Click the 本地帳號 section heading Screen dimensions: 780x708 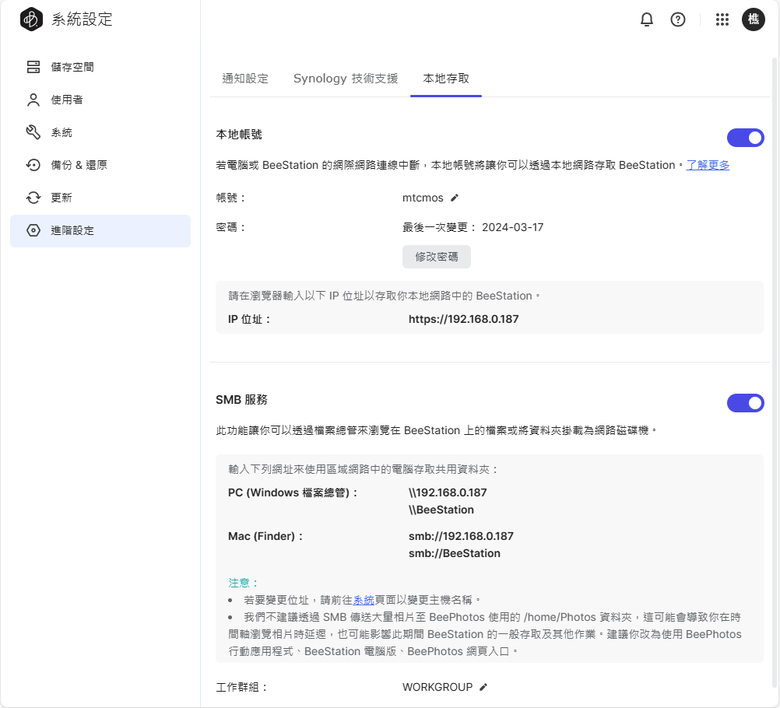[239, 134]
